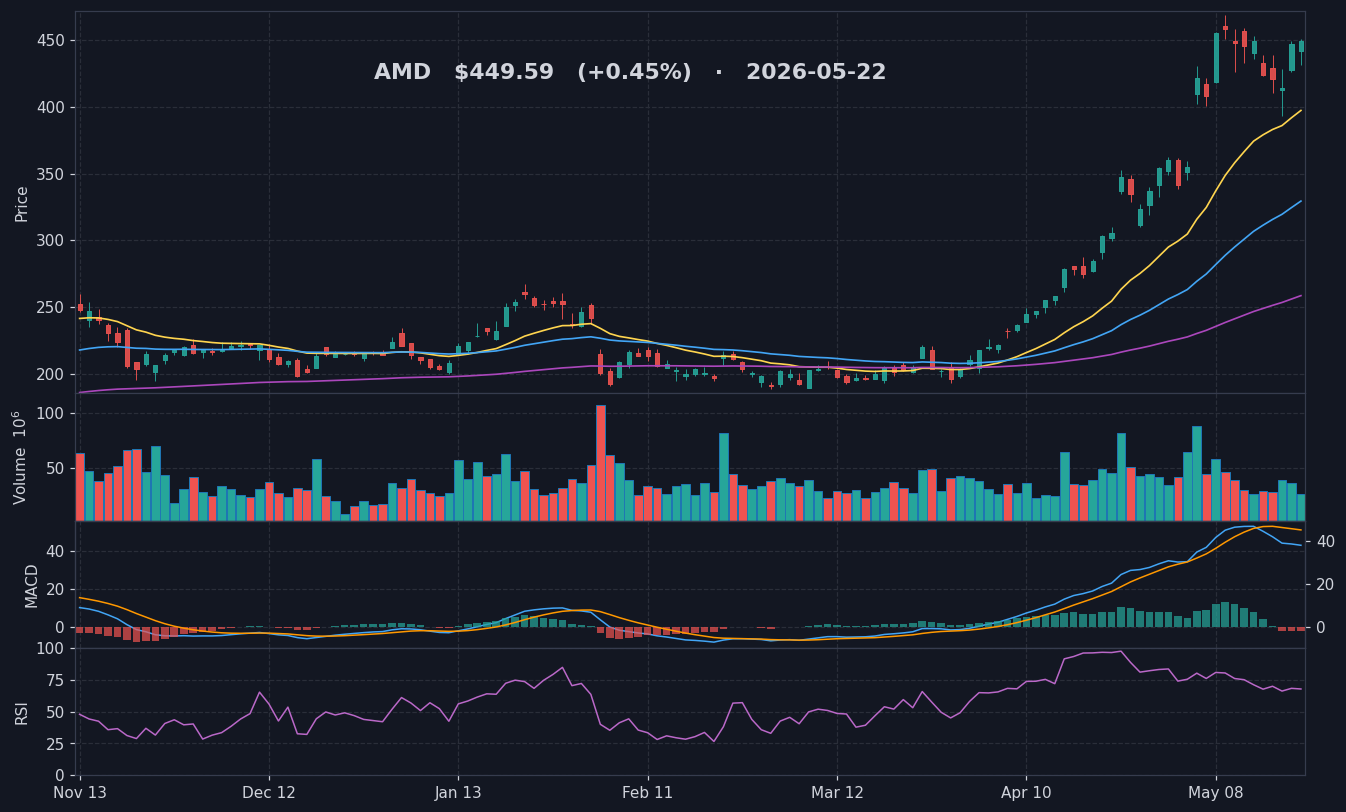Click the tallest volume bar near Feb
Screen dimensions: 1346x812
pyautogui.click(x=601, y=463)
